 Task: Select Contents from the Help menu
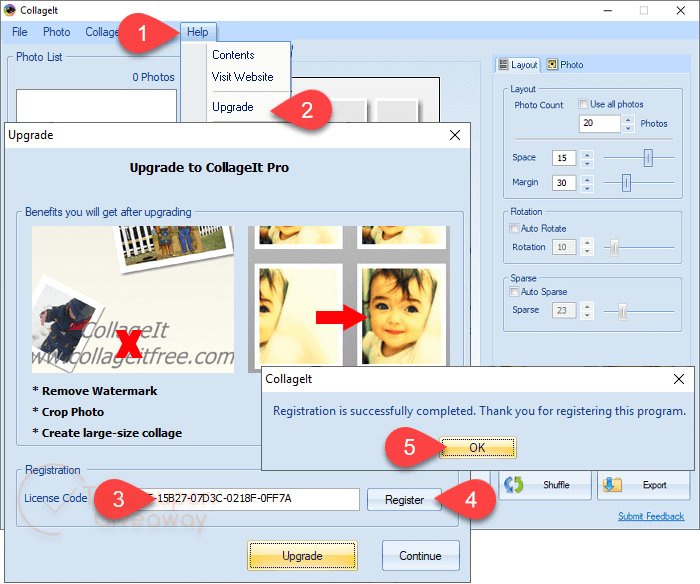[x=233, y=55]
